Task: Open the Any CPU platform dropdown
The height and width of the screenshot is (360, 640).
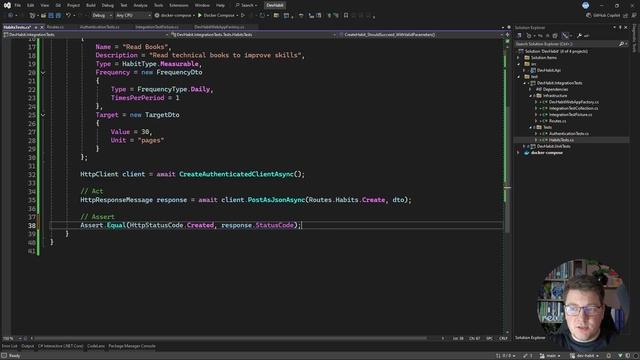Action: [x=133, y=16]
